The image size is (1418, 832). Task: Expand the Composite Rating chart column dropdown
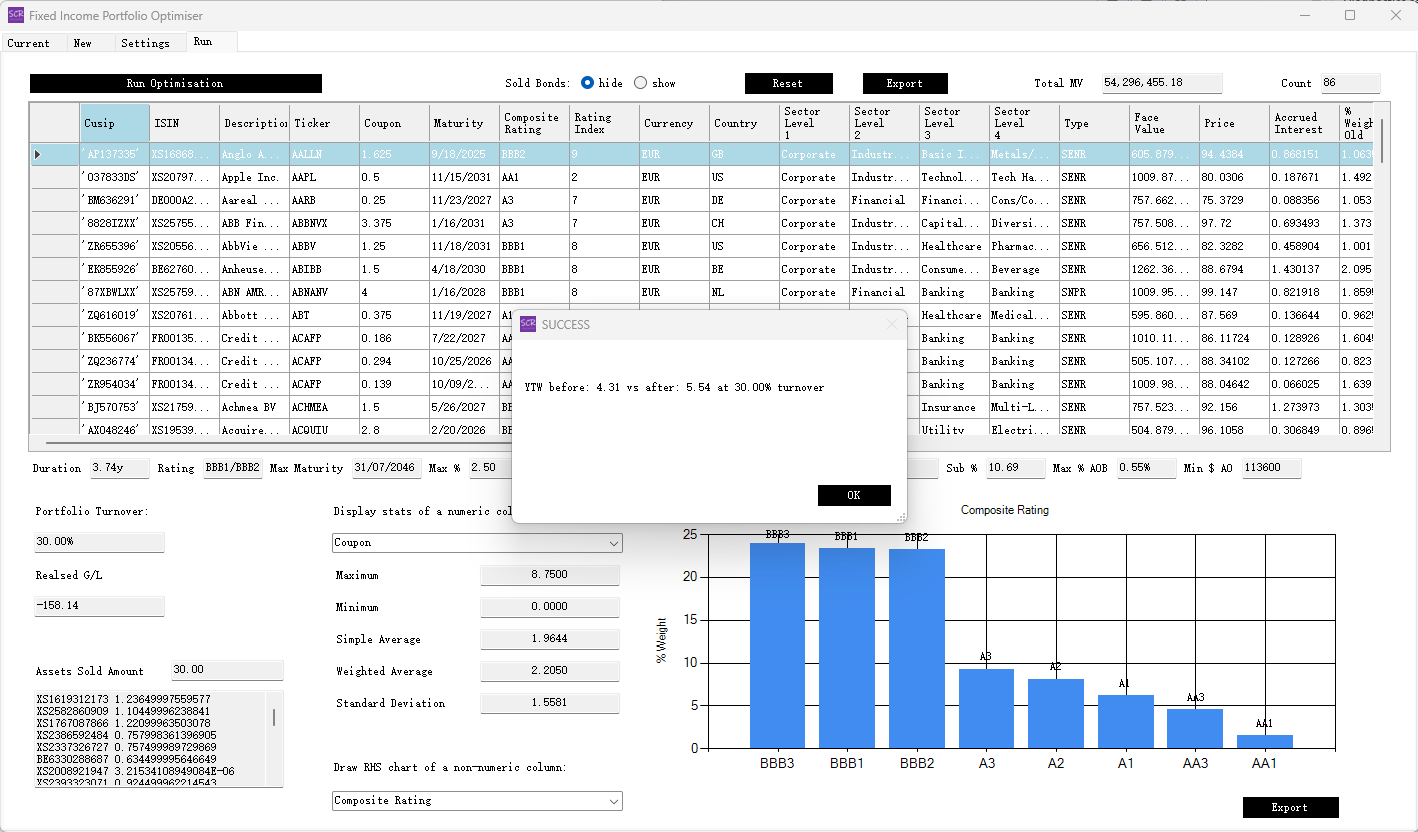613,801
